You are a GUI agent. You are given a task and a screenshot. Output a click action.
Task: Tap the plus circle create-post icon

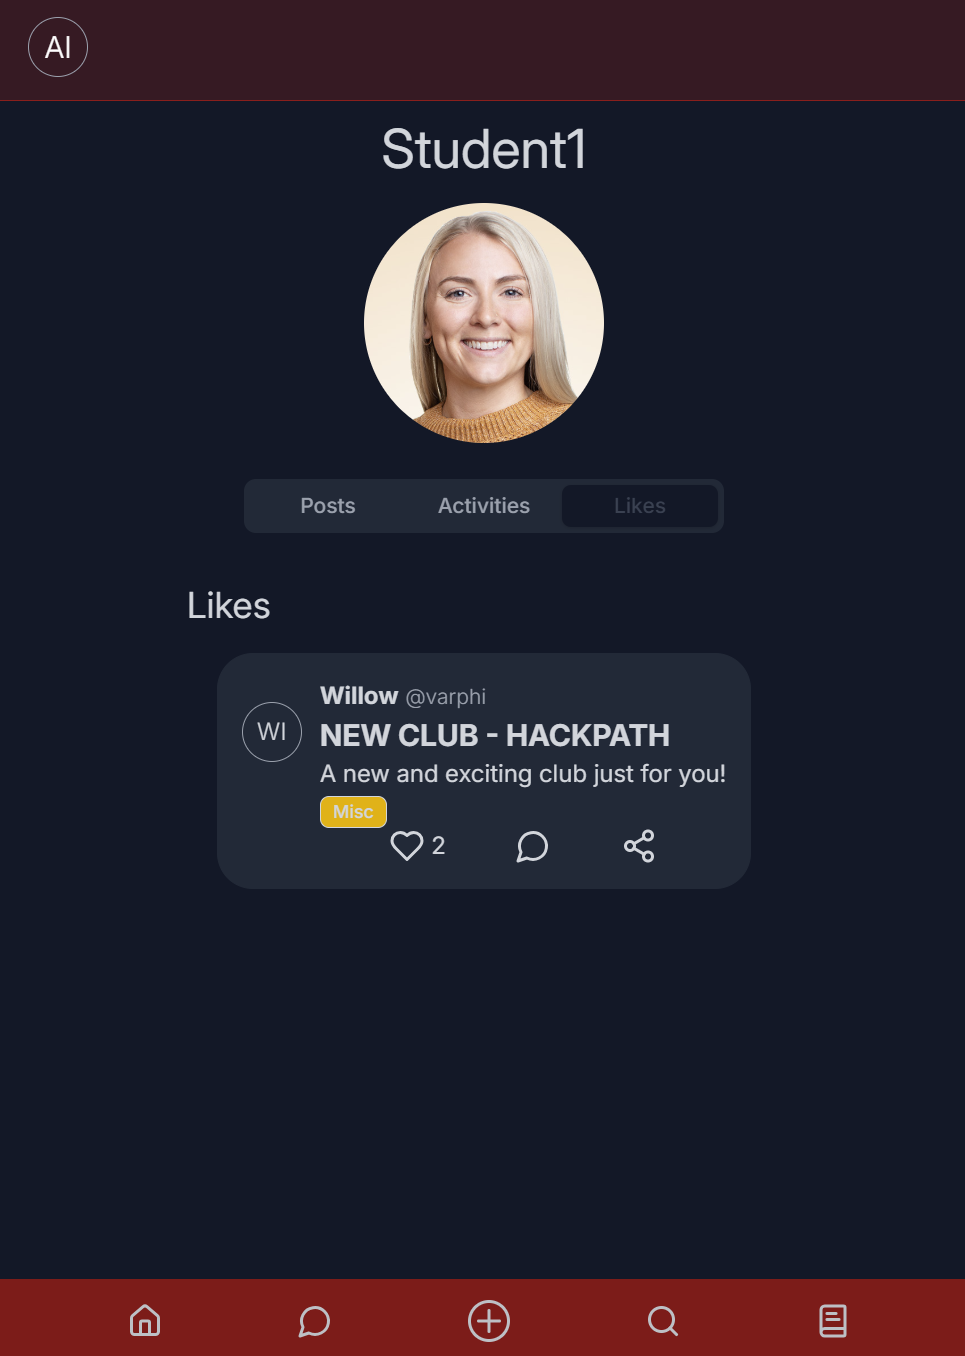[x=489, y=1321]
